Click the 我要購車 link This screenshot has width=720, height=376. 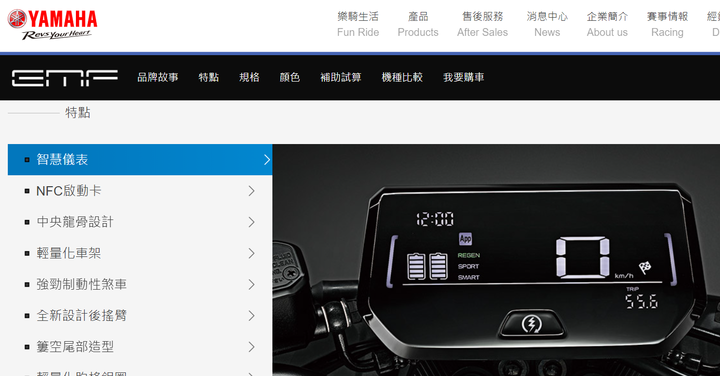[x=463, y=77]
